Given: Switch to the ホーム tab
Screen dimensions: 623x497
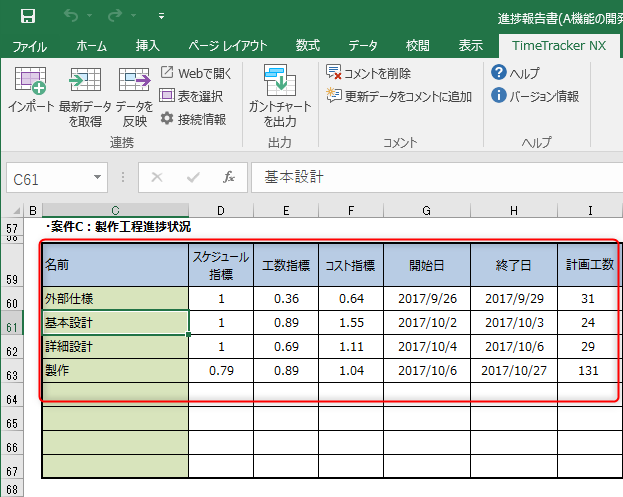Looking at the screenshot, I should pos(92,45).
